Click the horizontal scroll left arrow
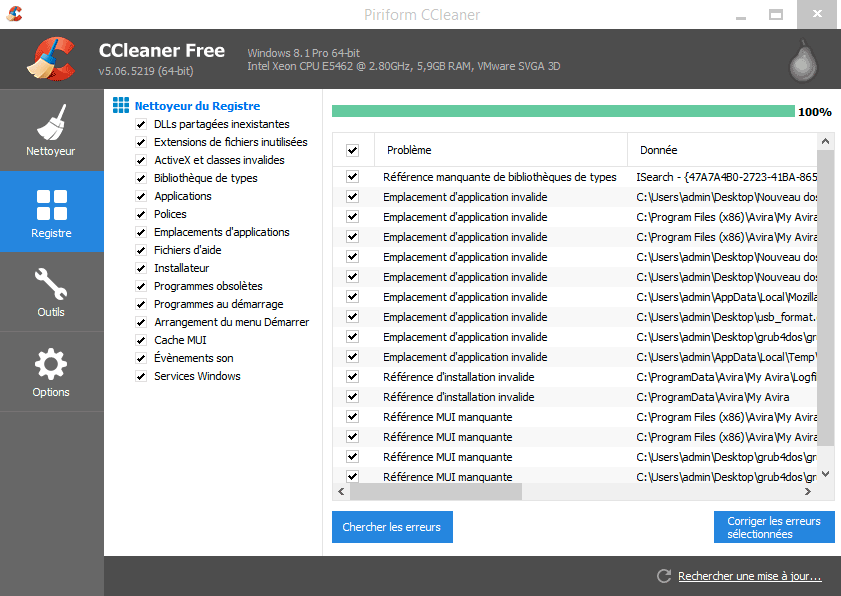This screenshot has width=841, height=596. tap(341, 491)
